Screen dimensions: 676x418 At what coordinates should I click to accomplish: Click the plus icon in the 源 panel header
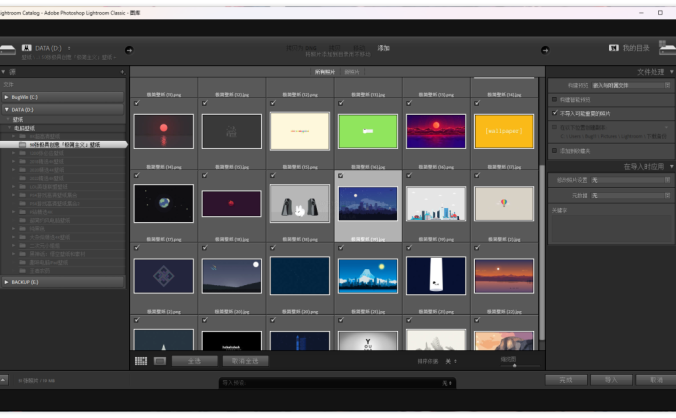click(122, 72)
